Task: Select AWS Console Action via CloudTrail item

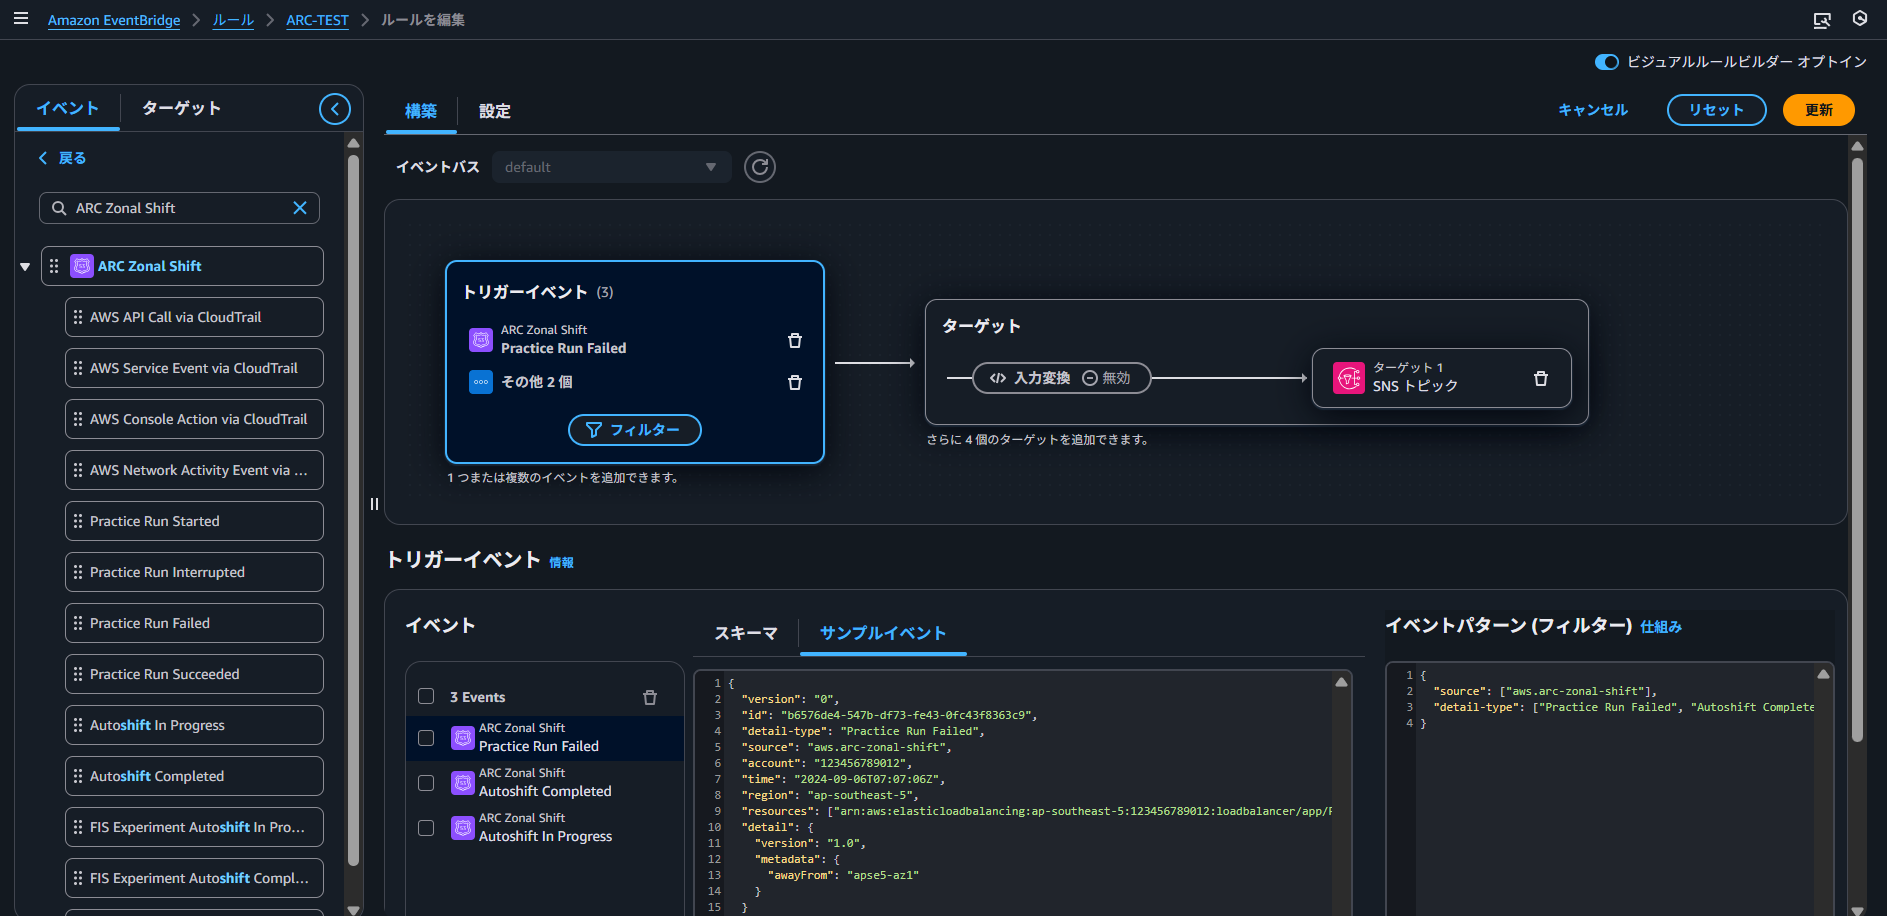Action: (x=194, y=419)
